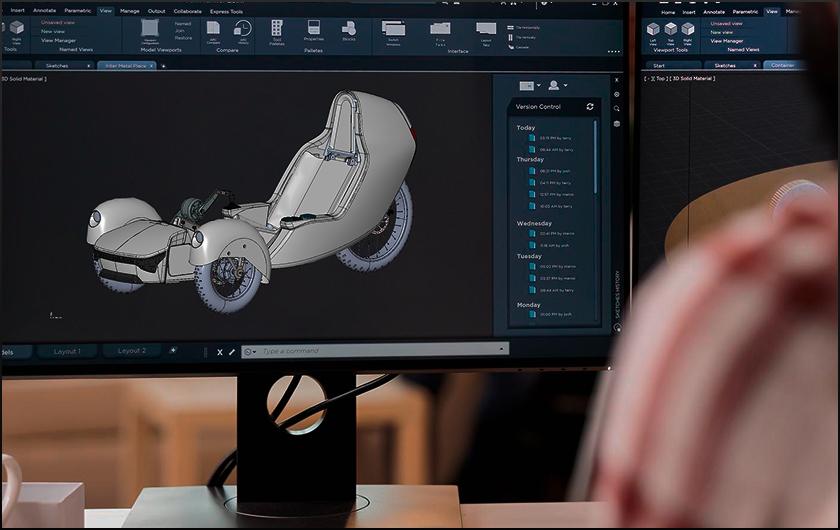Click New View in Named Views
The width and height of the screenshot is (840, 530).
pyautogui.click(x=53, y=31)
